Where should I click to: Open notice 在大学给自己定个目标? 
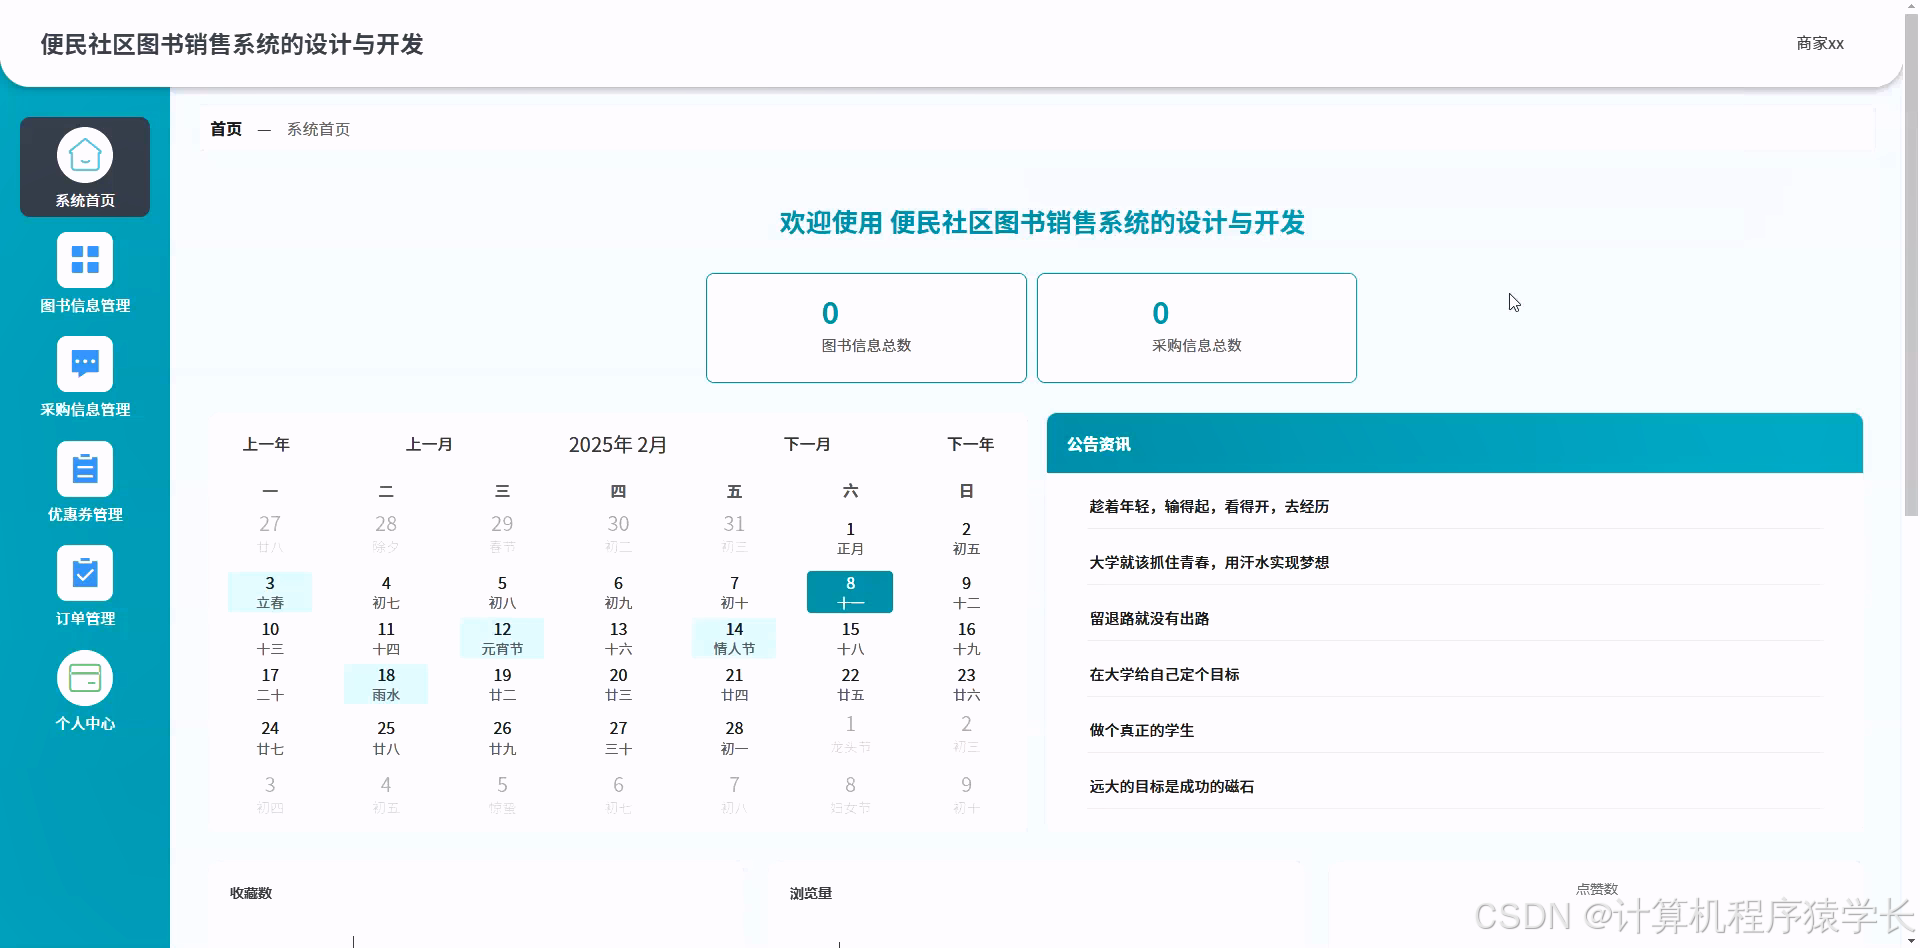(1164, 675)
